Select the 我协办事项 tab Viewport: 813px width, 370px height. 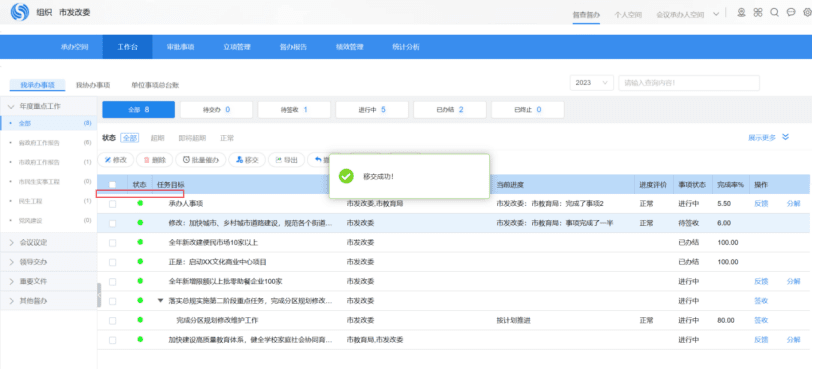[93, 85]
